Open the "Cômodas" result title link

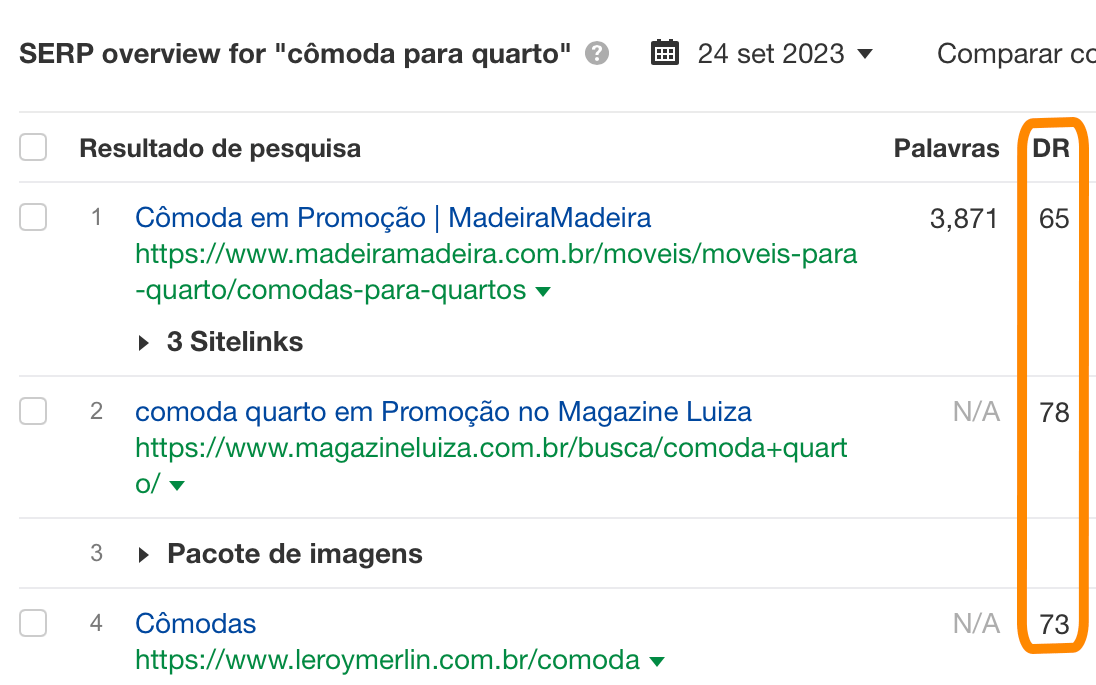[196, 624]
